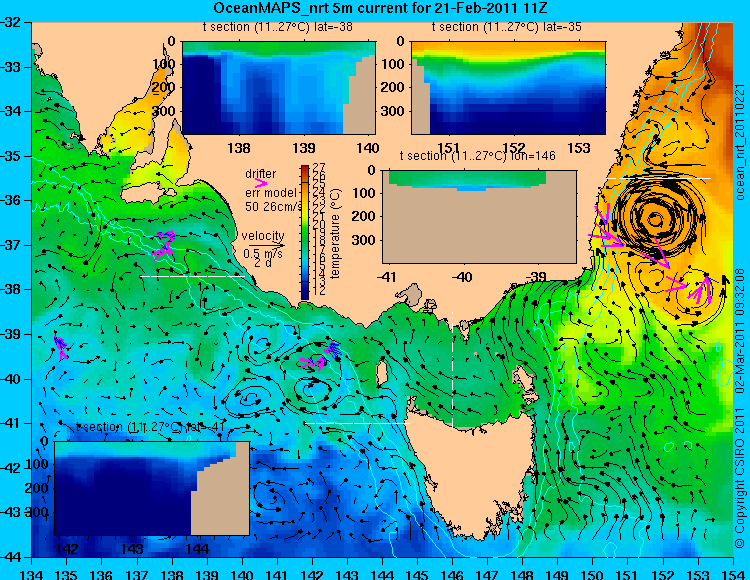This screenshot has width=750, height=580.
Task: Click the 152 label under lat=-35 section
Action: [x=514, y=148]
